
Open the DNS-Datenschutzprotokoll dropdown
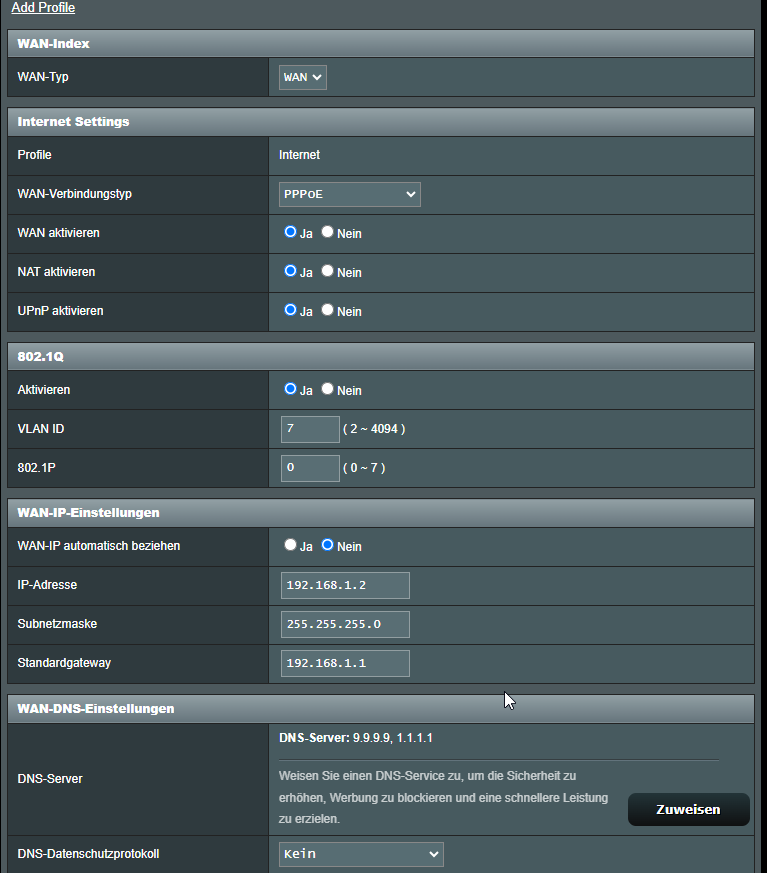[361, 854]
